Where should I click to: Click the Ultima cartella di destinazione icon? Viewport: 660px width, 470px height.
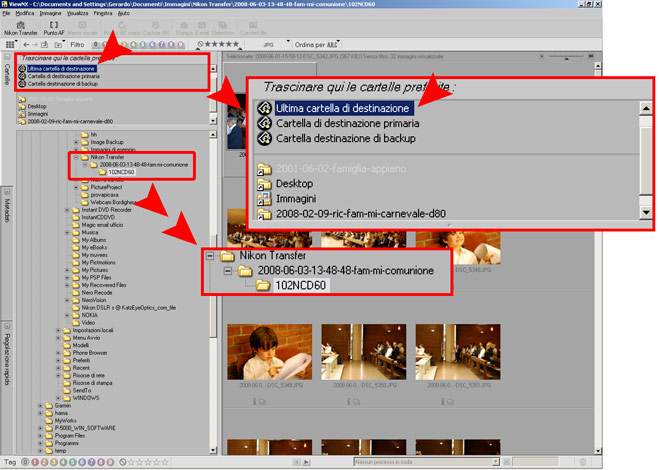22,69
